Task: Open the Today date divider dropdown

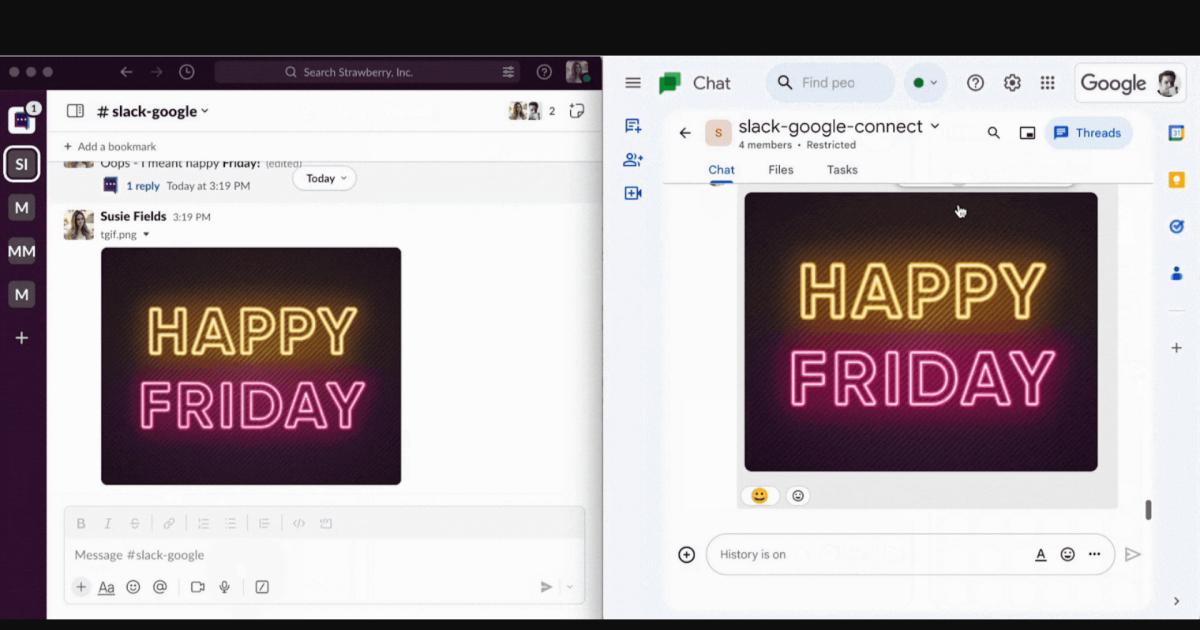Action: point(323,178)
